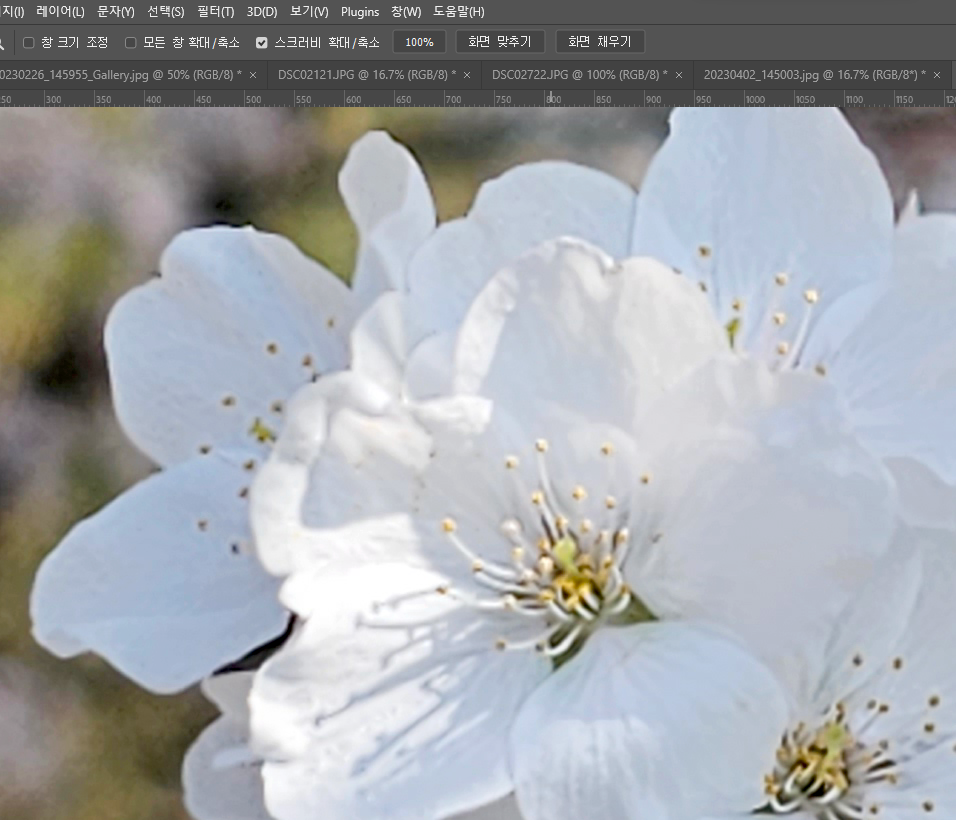Open the Plugins menu
The height and width of the screenshot is (820, 956).
coord(360,12)
